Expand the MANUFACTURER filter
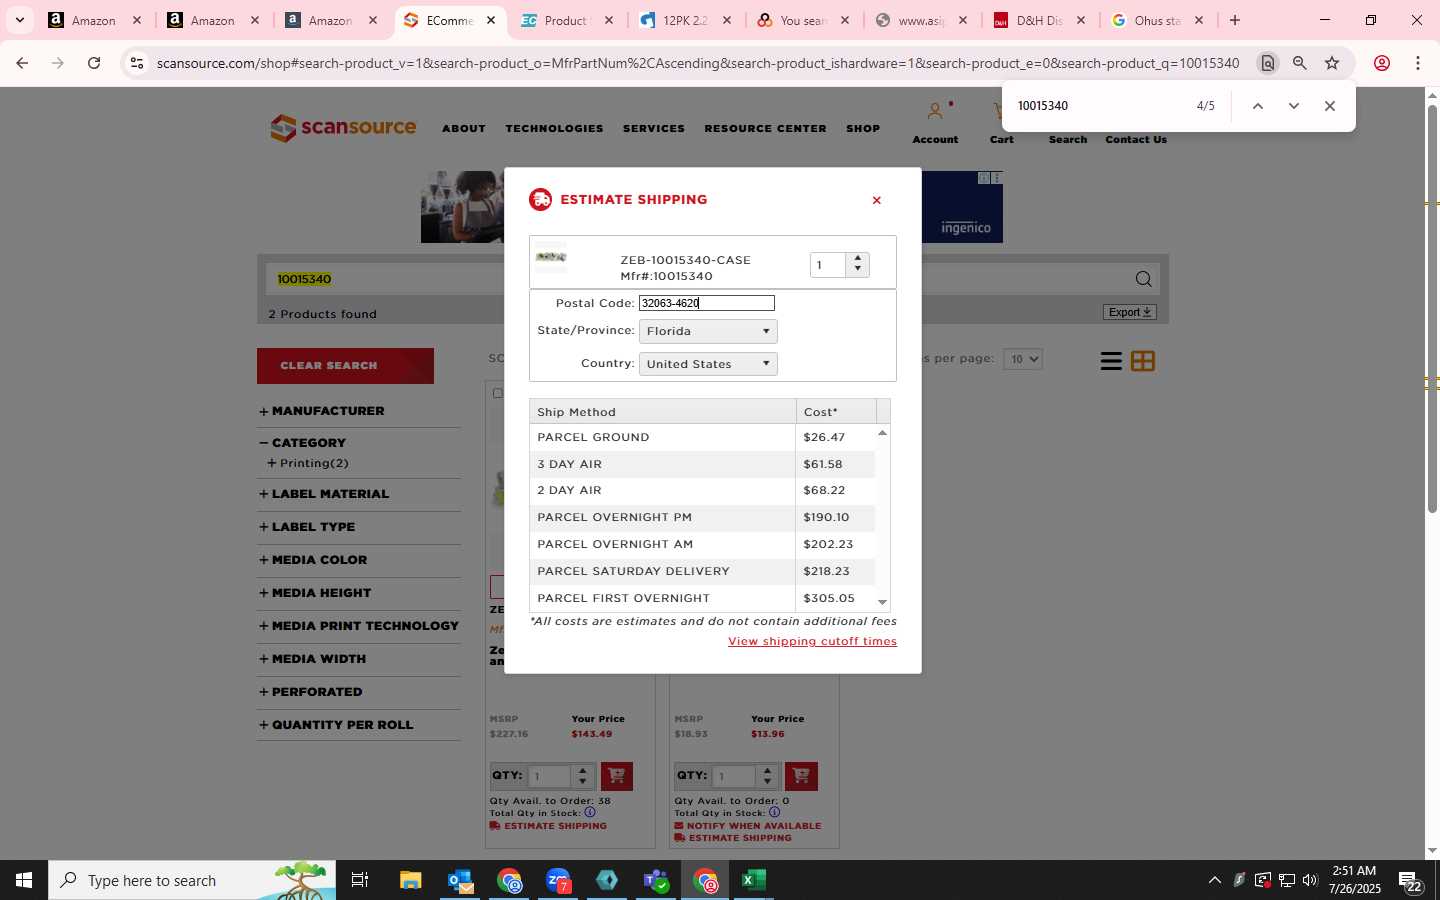Image resolution: width=1440 pixels, height=900 pixels. [321, 411]
